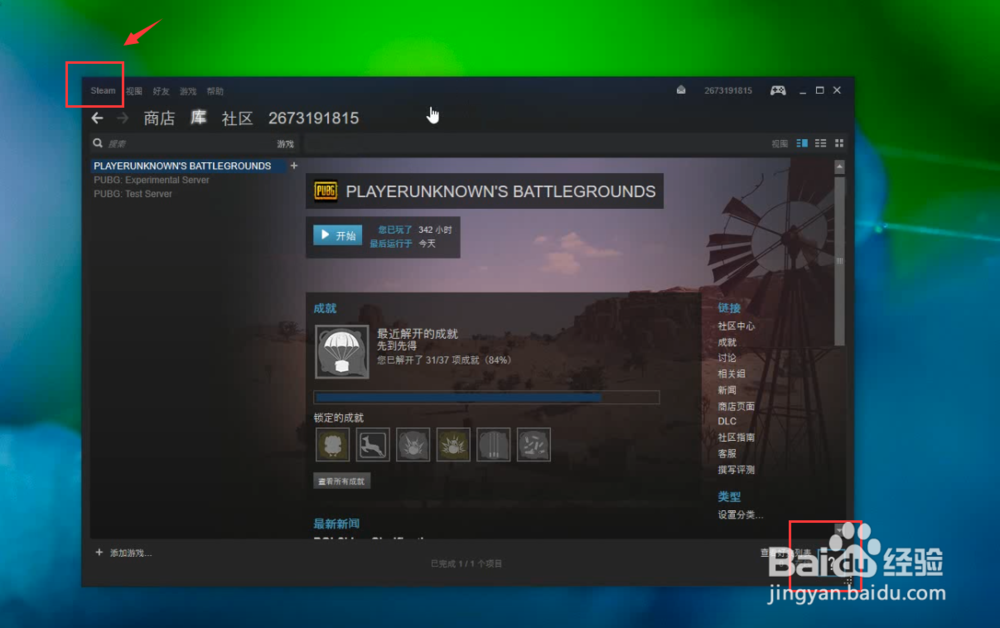Click the 开始 play button

click(337, 235)
